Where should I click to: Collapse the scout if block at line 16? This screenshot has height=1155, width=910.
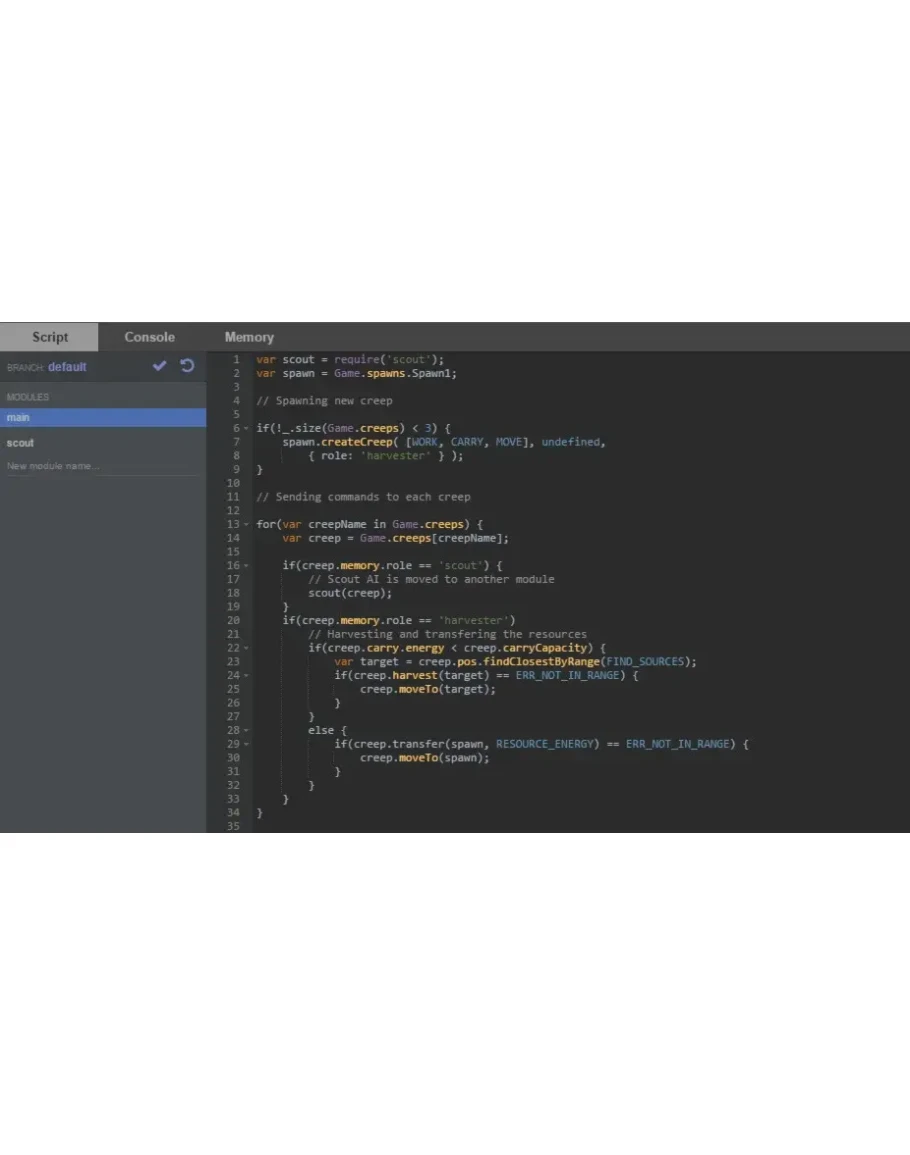click(246, 566)
